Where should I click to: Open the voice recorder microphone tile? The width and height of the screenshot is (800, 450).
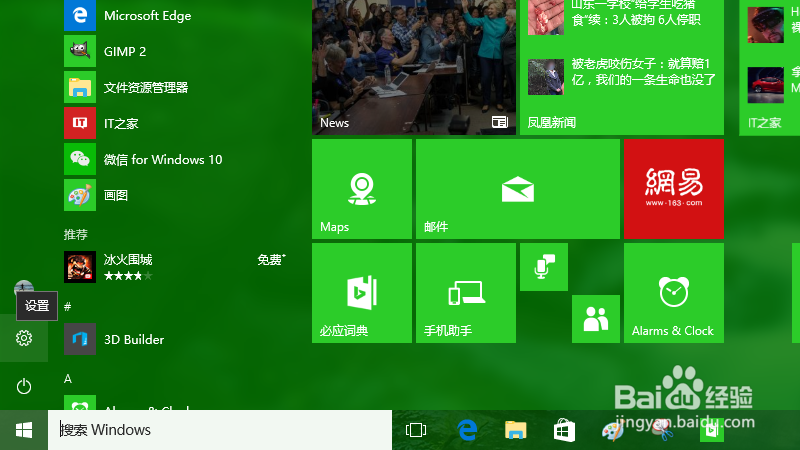point(544,267)
